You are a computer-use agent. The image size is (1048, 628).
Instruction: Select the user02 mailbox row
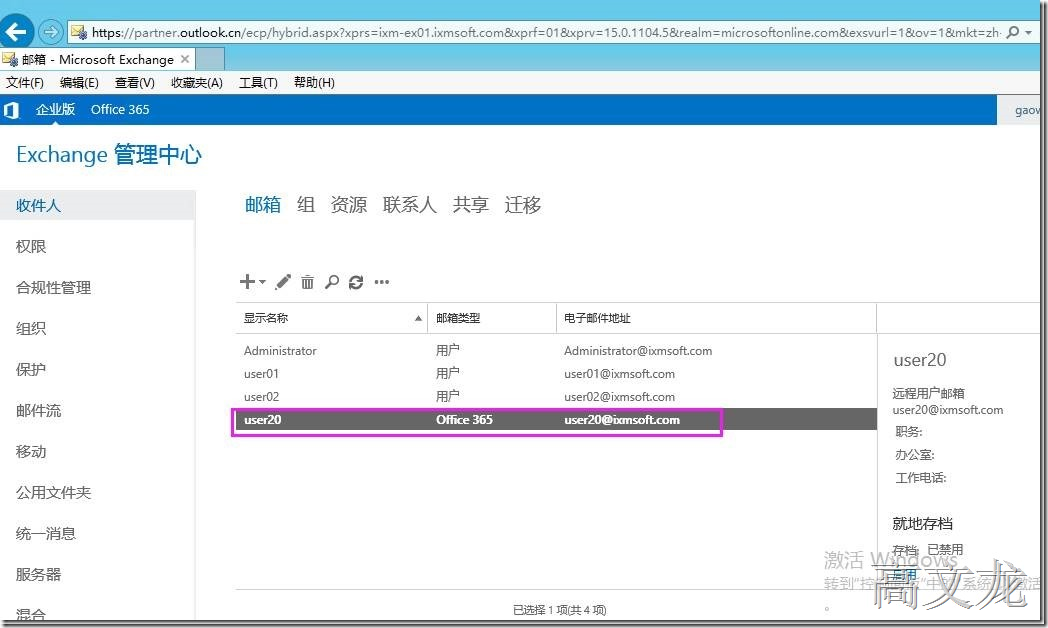tap(556, 397)
